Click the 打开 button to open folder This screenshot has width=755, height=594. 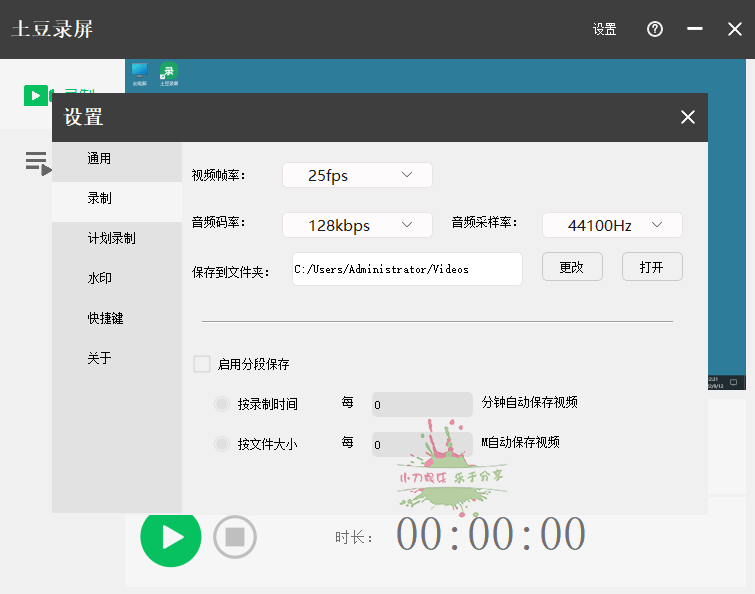(x=652, y=267)
